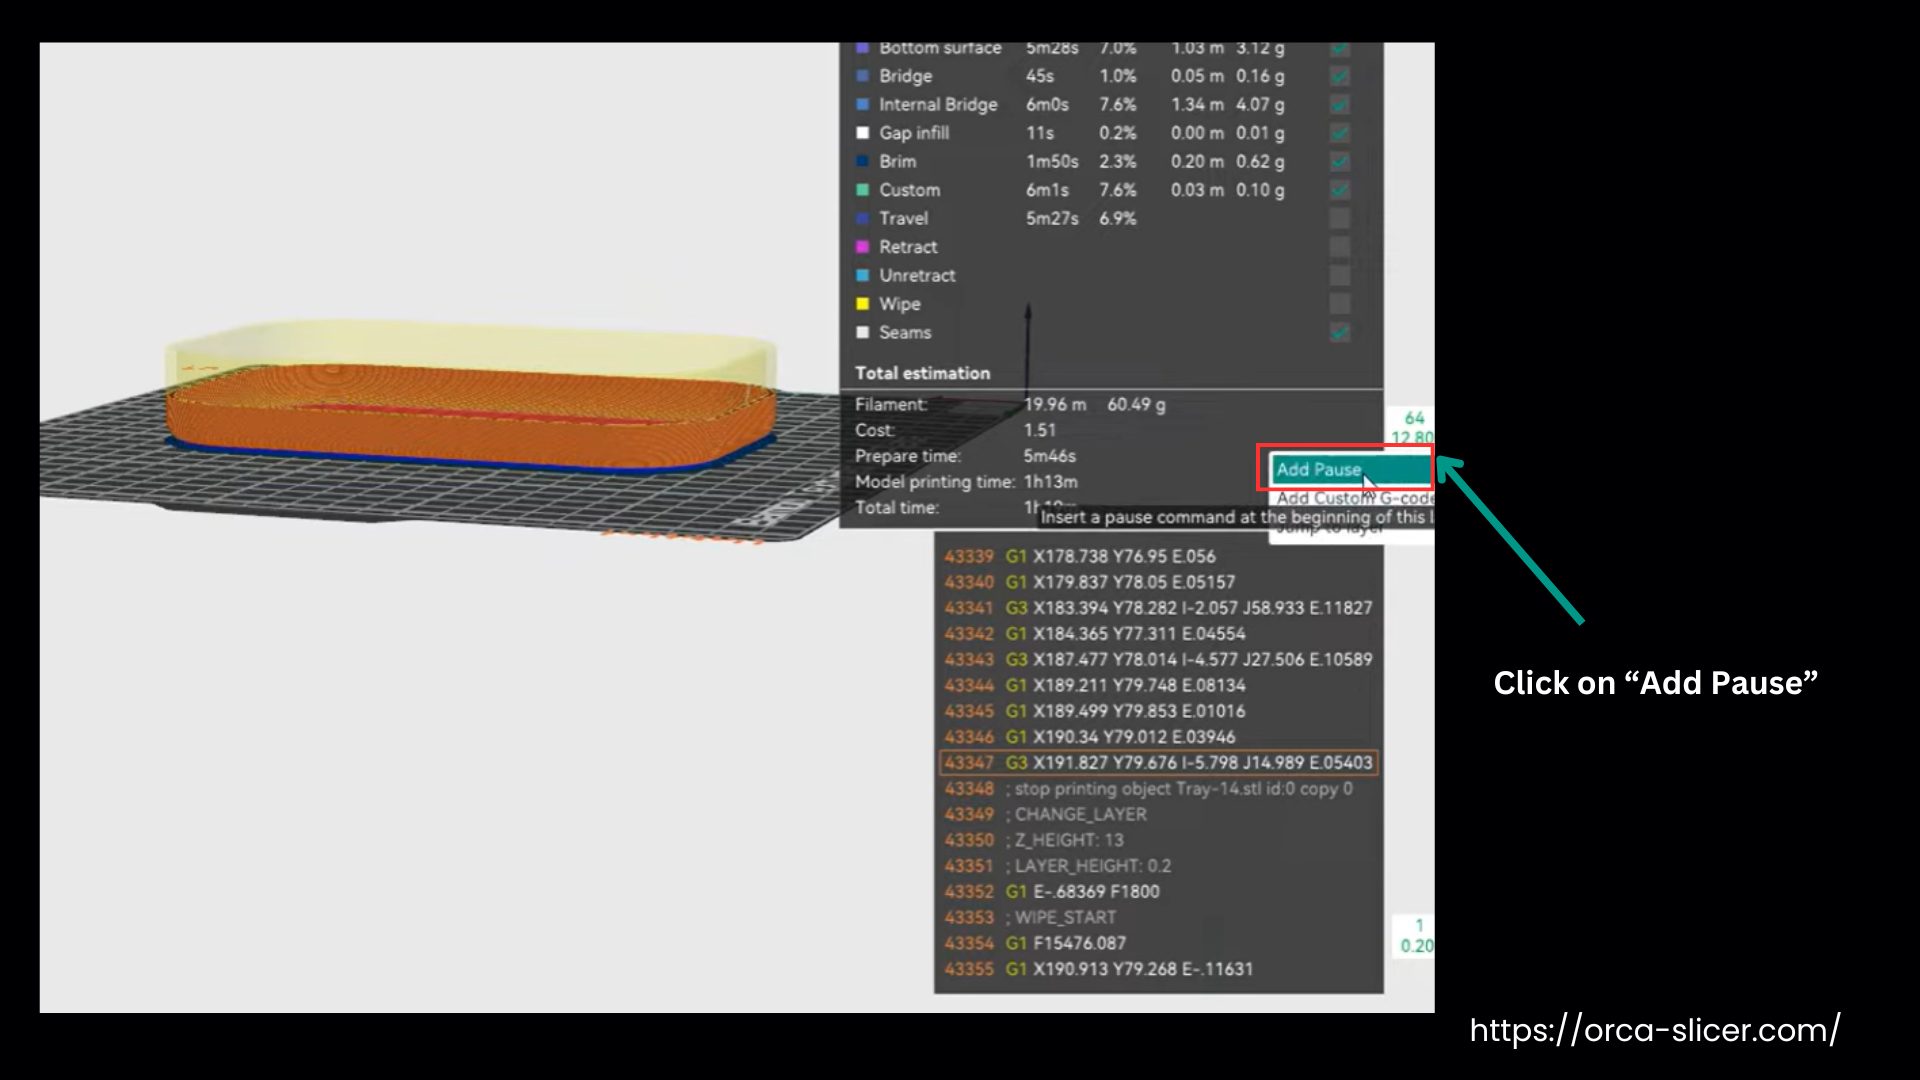Click the green Custom color swatch
Screen dimensions: 1920x1080
pyautogui.click(x=862, y=190)
